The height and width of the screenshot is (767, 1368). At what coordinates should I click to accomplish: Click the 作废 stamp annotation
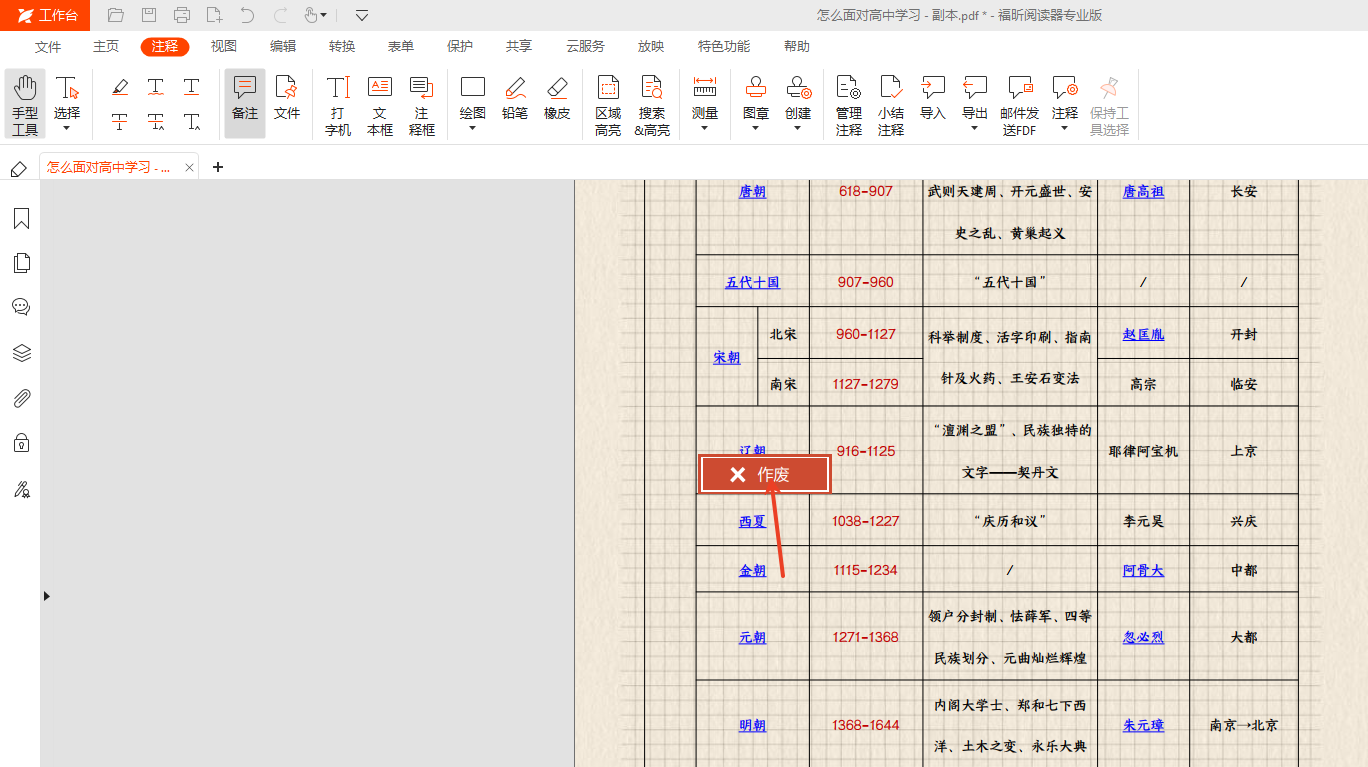(x=765, y=475)
